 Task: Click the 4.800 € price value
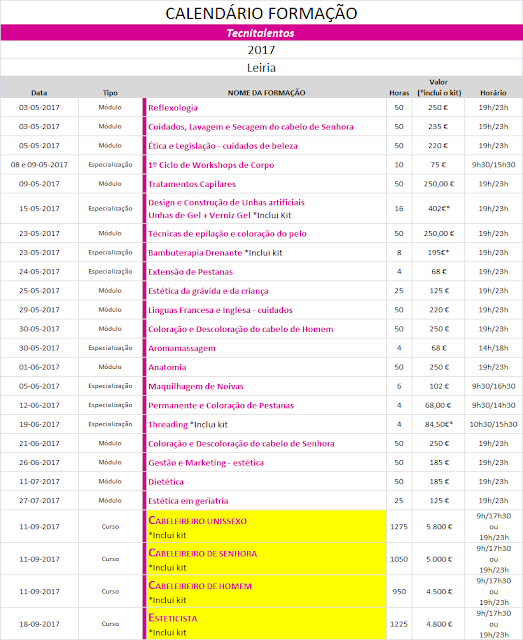pyautogui.click(x=439, y=624)
